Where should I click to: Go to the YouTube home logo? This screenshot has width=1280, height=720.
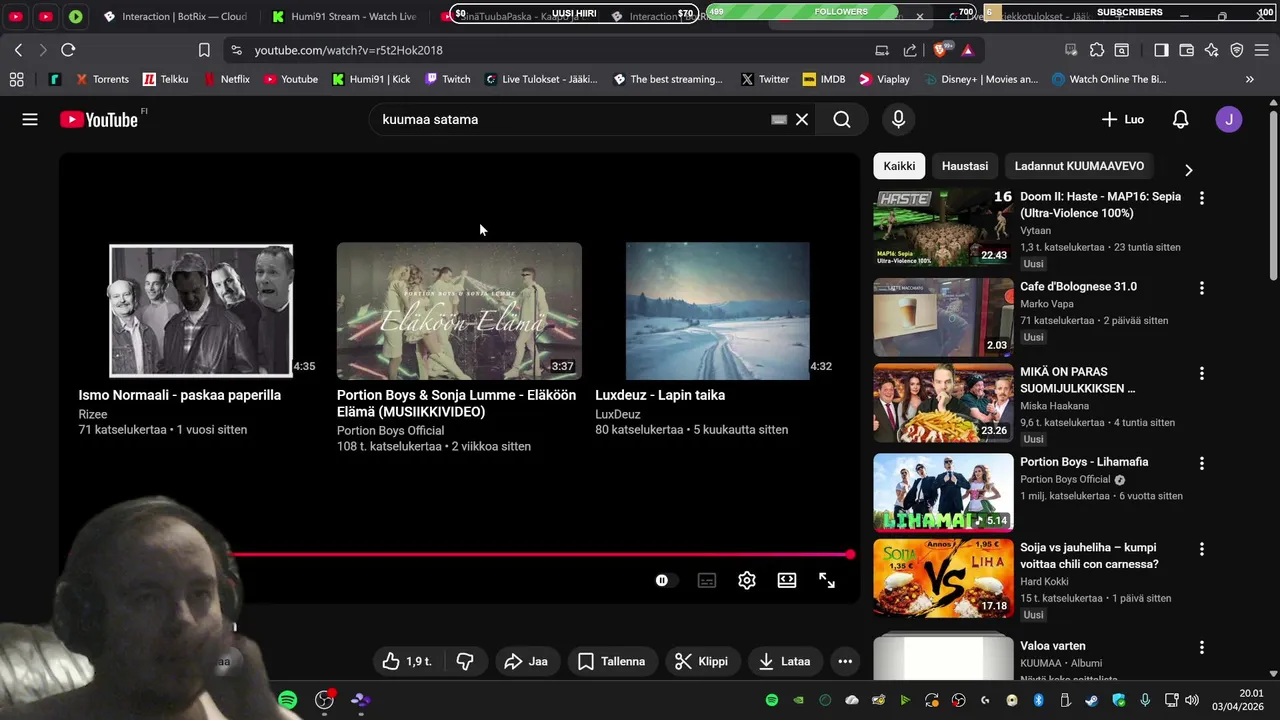(98, 119)
